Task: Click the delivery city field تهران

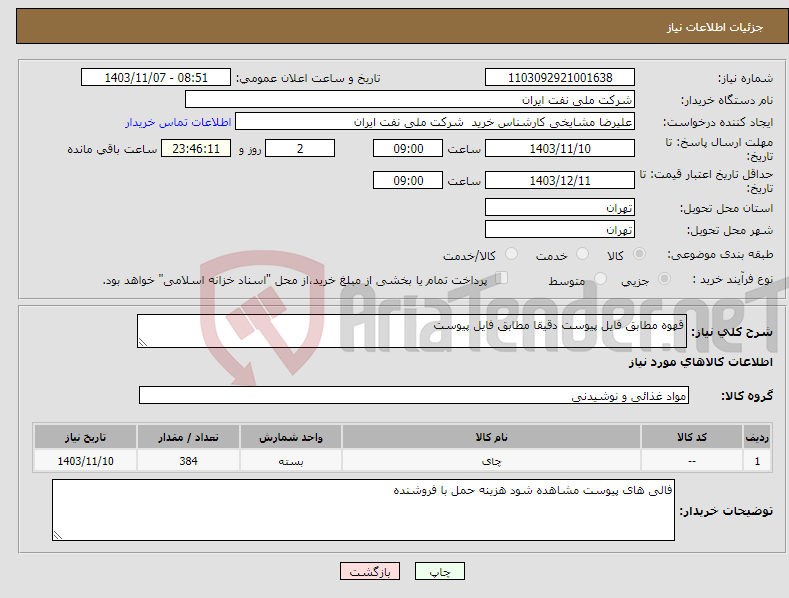Action: click(560, 230)
